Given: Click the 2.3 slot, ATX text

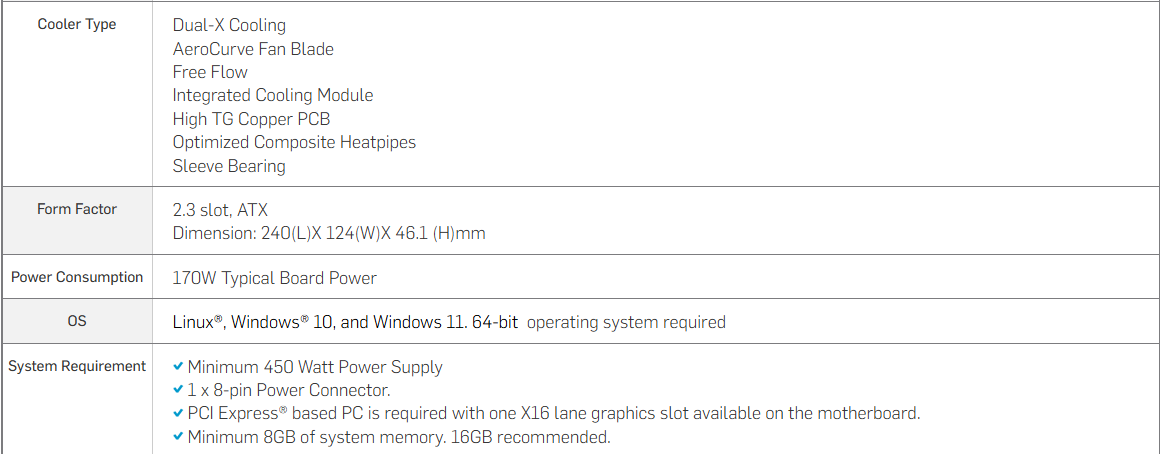Looking at the screenshot, I should point(220,211).
